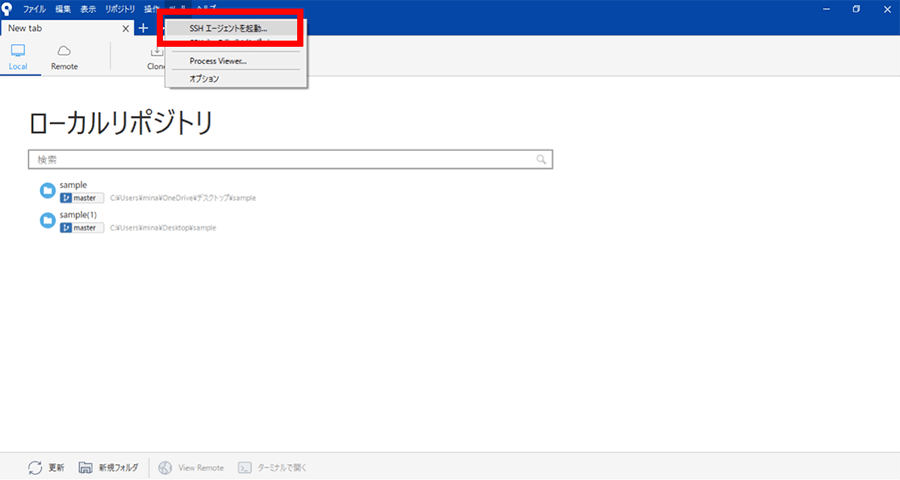Switch to the Remote repositories view
The height and width of the screenshot is (480, 900).
[x=64, y=57]
